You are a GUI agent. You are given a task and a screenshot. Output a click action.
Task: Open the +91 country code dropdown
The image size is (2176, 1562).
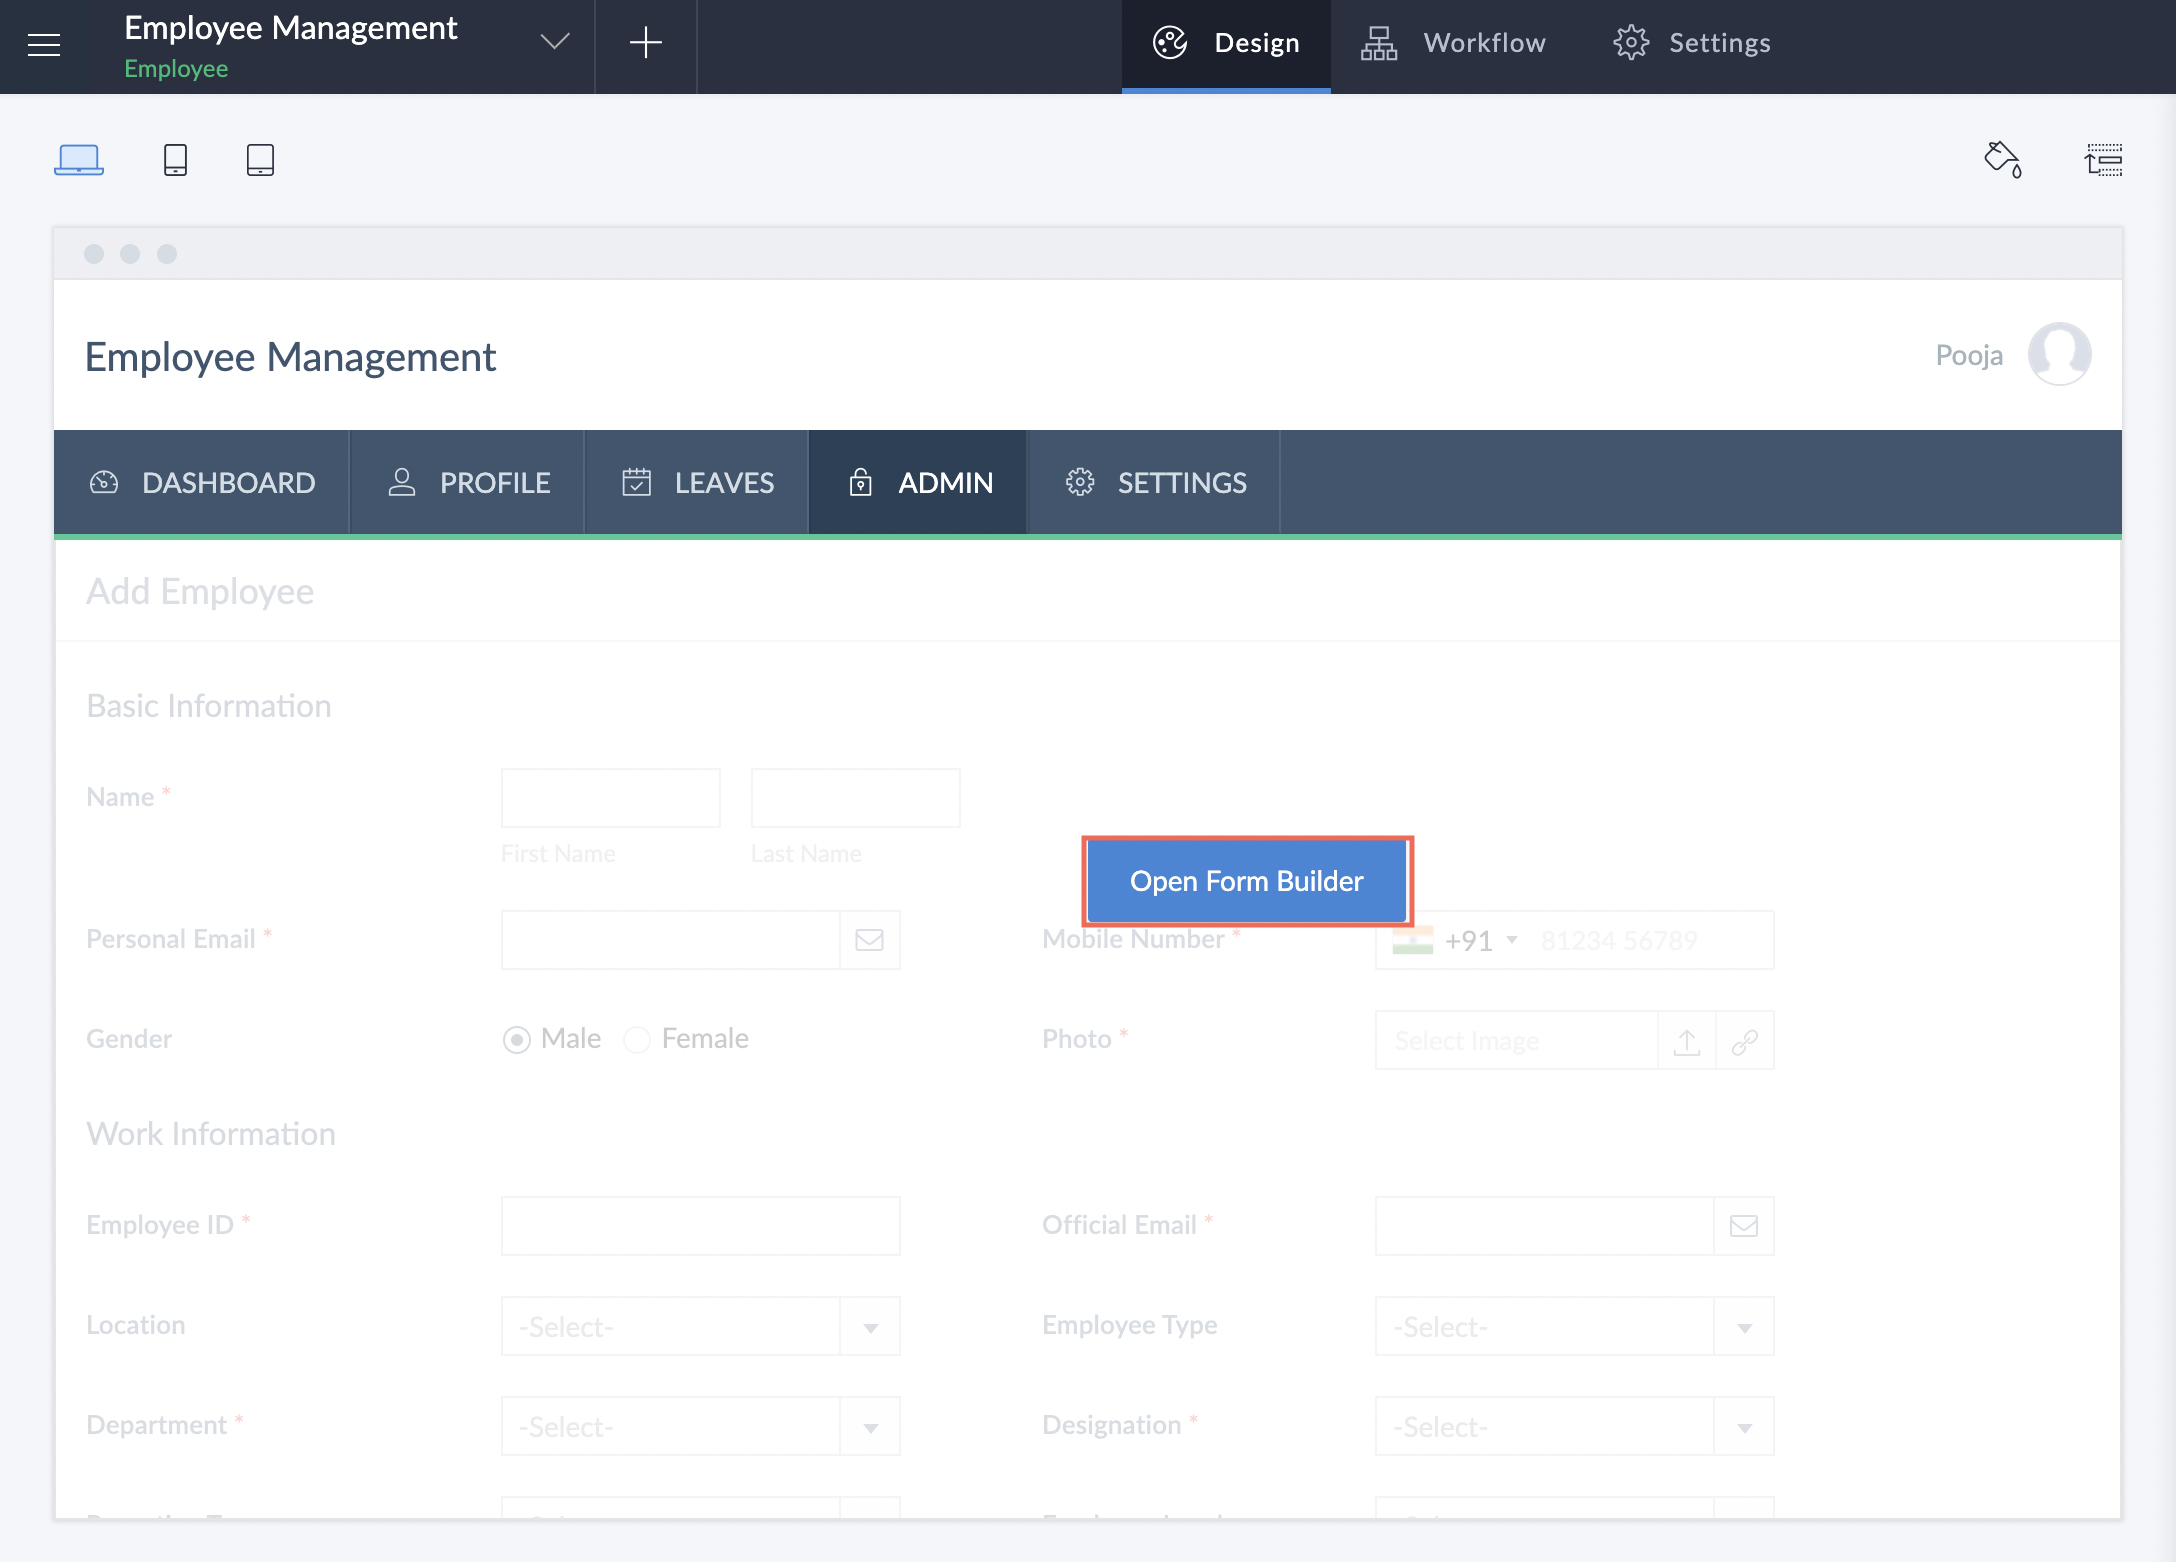click(1480, 941)
